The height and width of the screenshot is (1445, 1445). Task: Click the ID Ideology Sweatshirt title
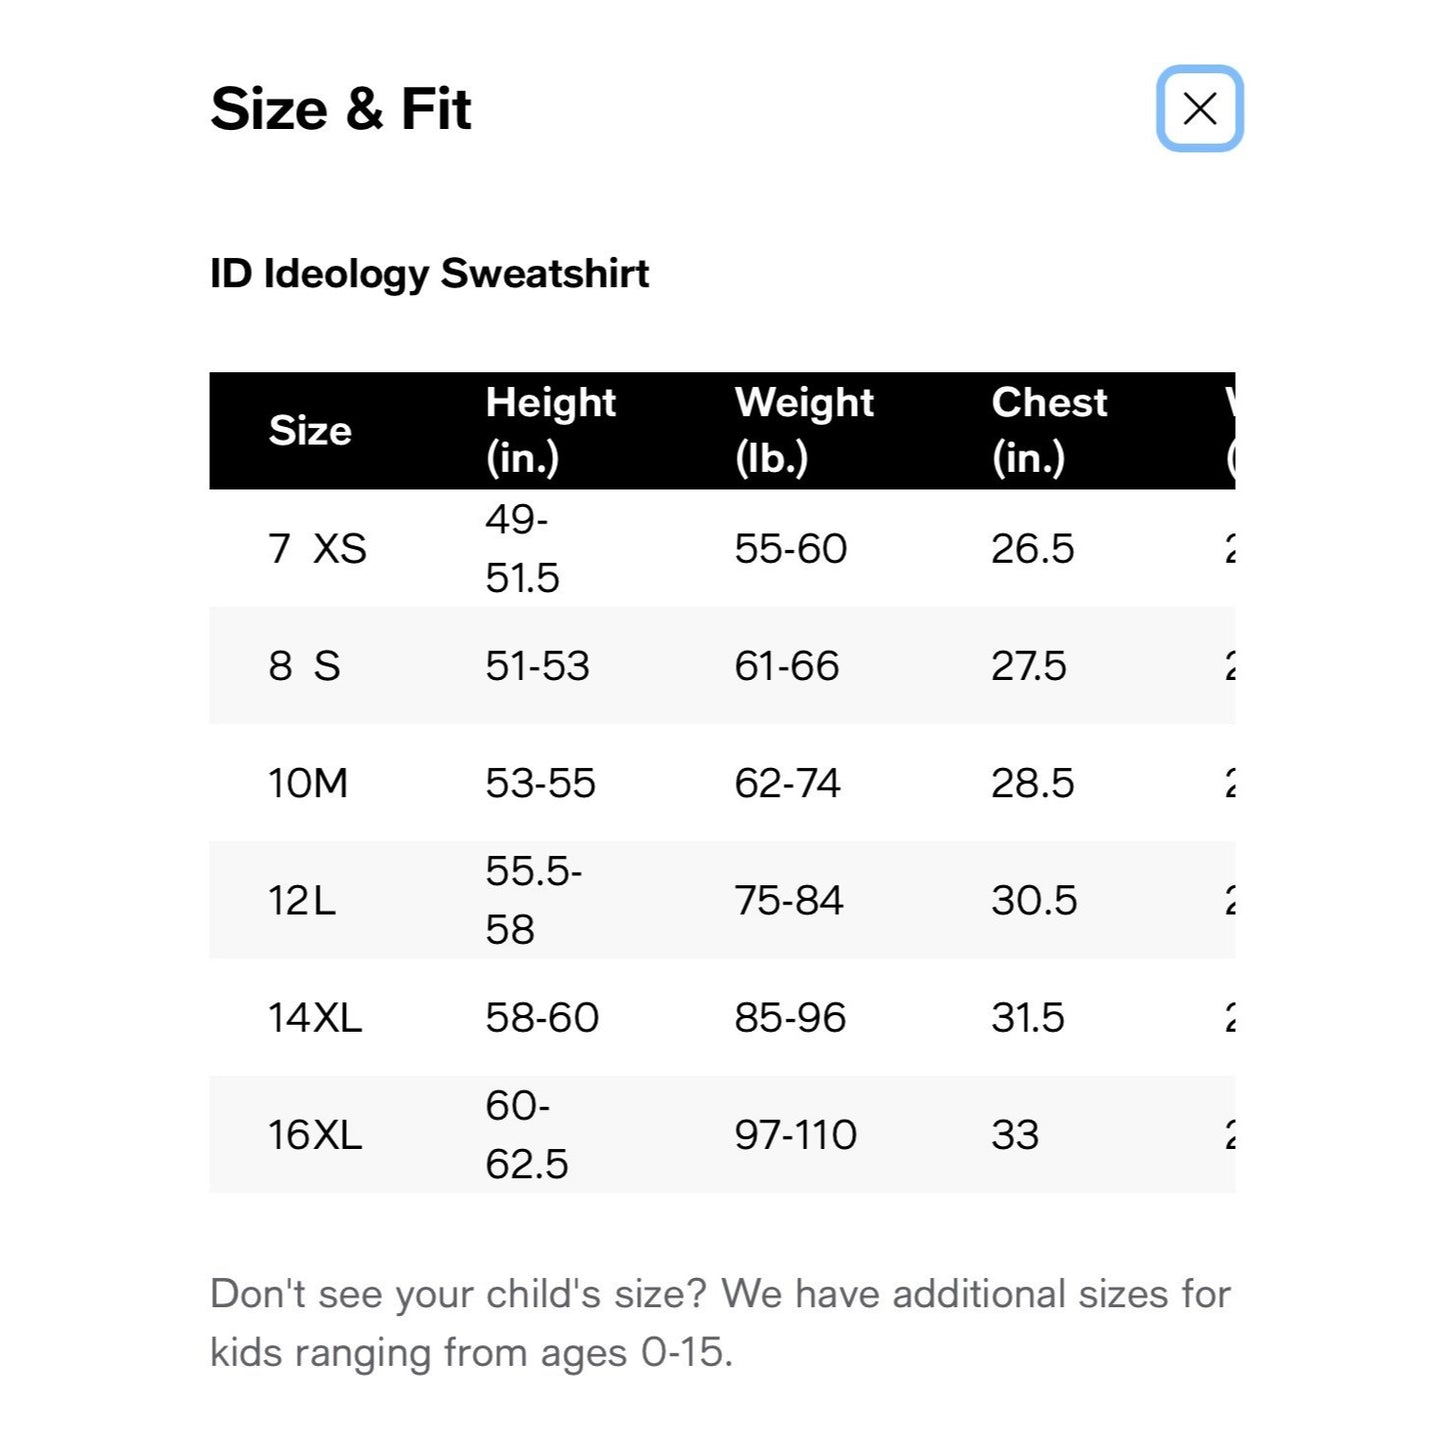click(x=430, y=274)
